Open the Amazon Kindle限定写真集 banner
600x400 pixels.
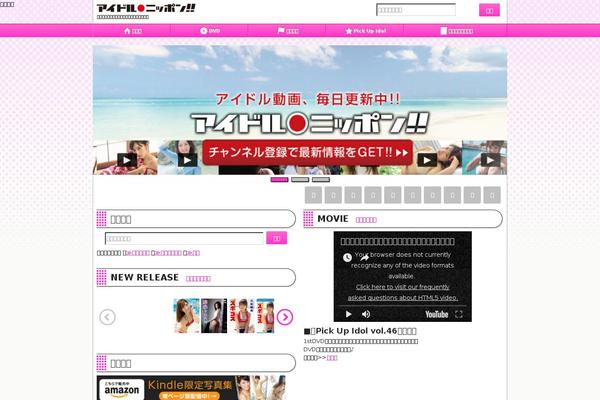click(x=191, y=388)
